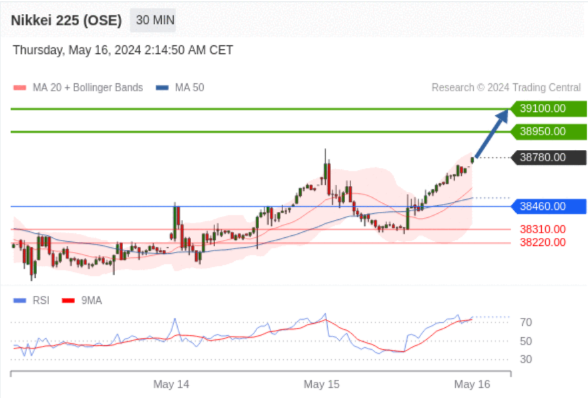Click the 9MA red legend swatch
This screenshot has height=398, width=588.
(x=68, y=300)
